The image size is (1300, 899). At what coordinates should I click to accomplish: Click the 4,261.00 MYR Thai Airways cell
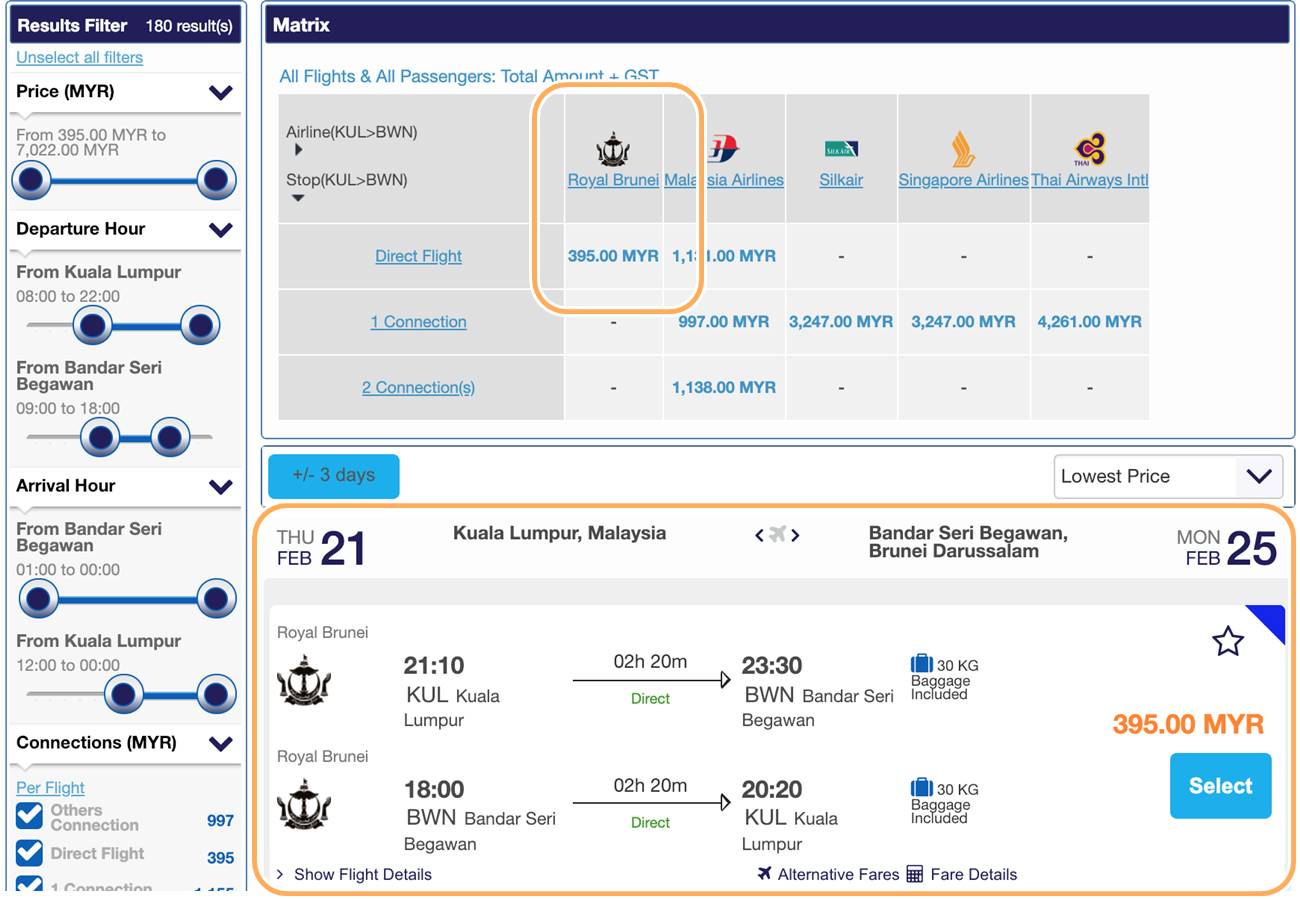pos(1089,322)
